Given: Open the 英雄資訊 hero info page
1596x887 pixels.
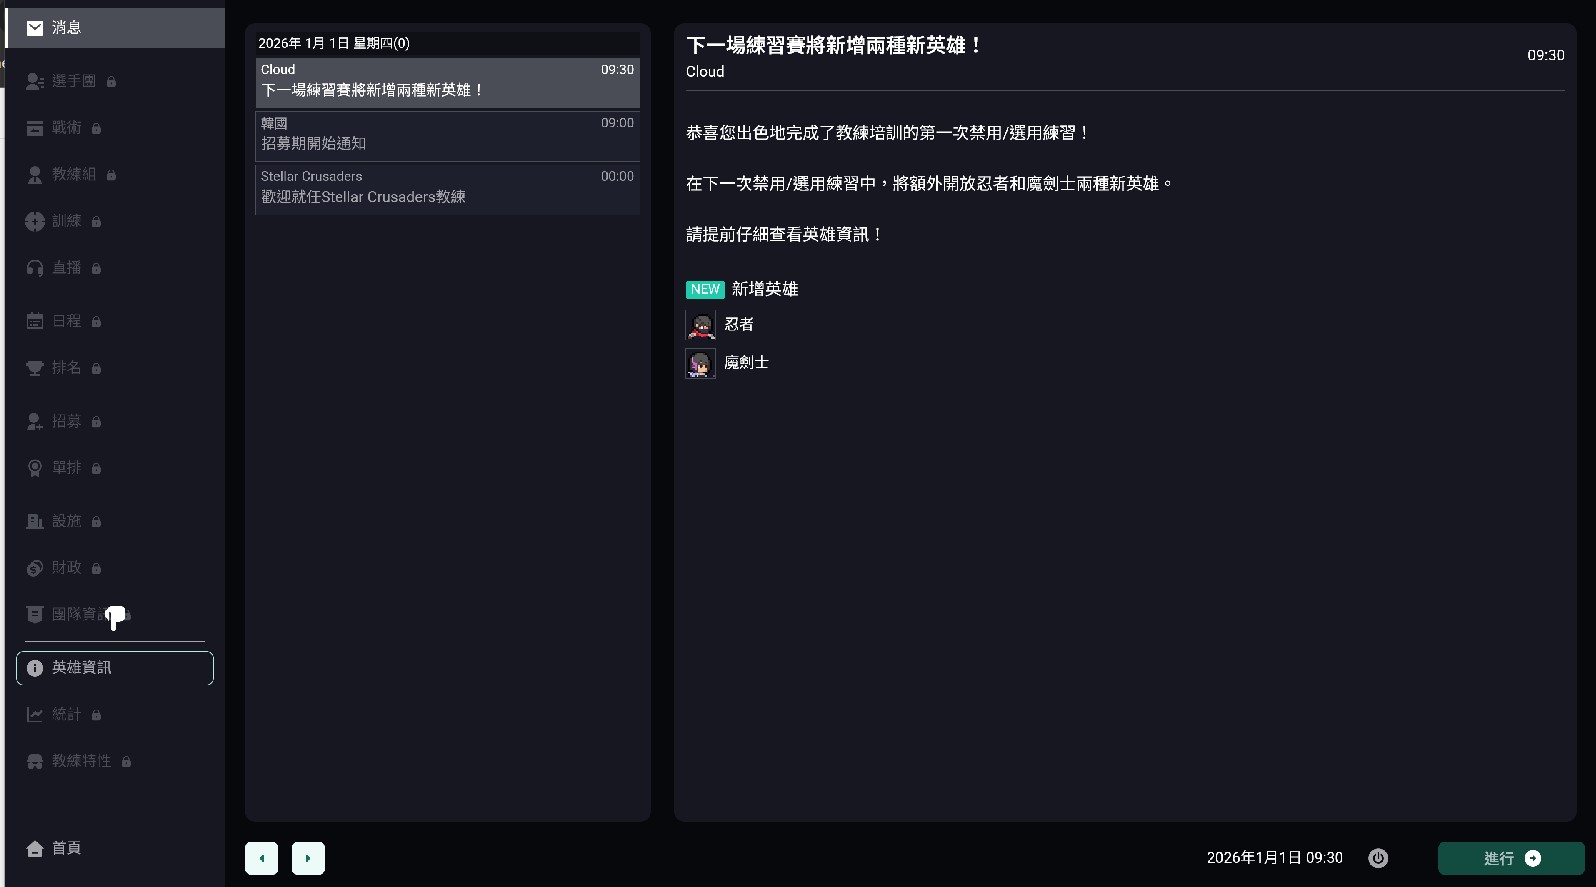Looking at the screenshot, I should coord(115,668).
